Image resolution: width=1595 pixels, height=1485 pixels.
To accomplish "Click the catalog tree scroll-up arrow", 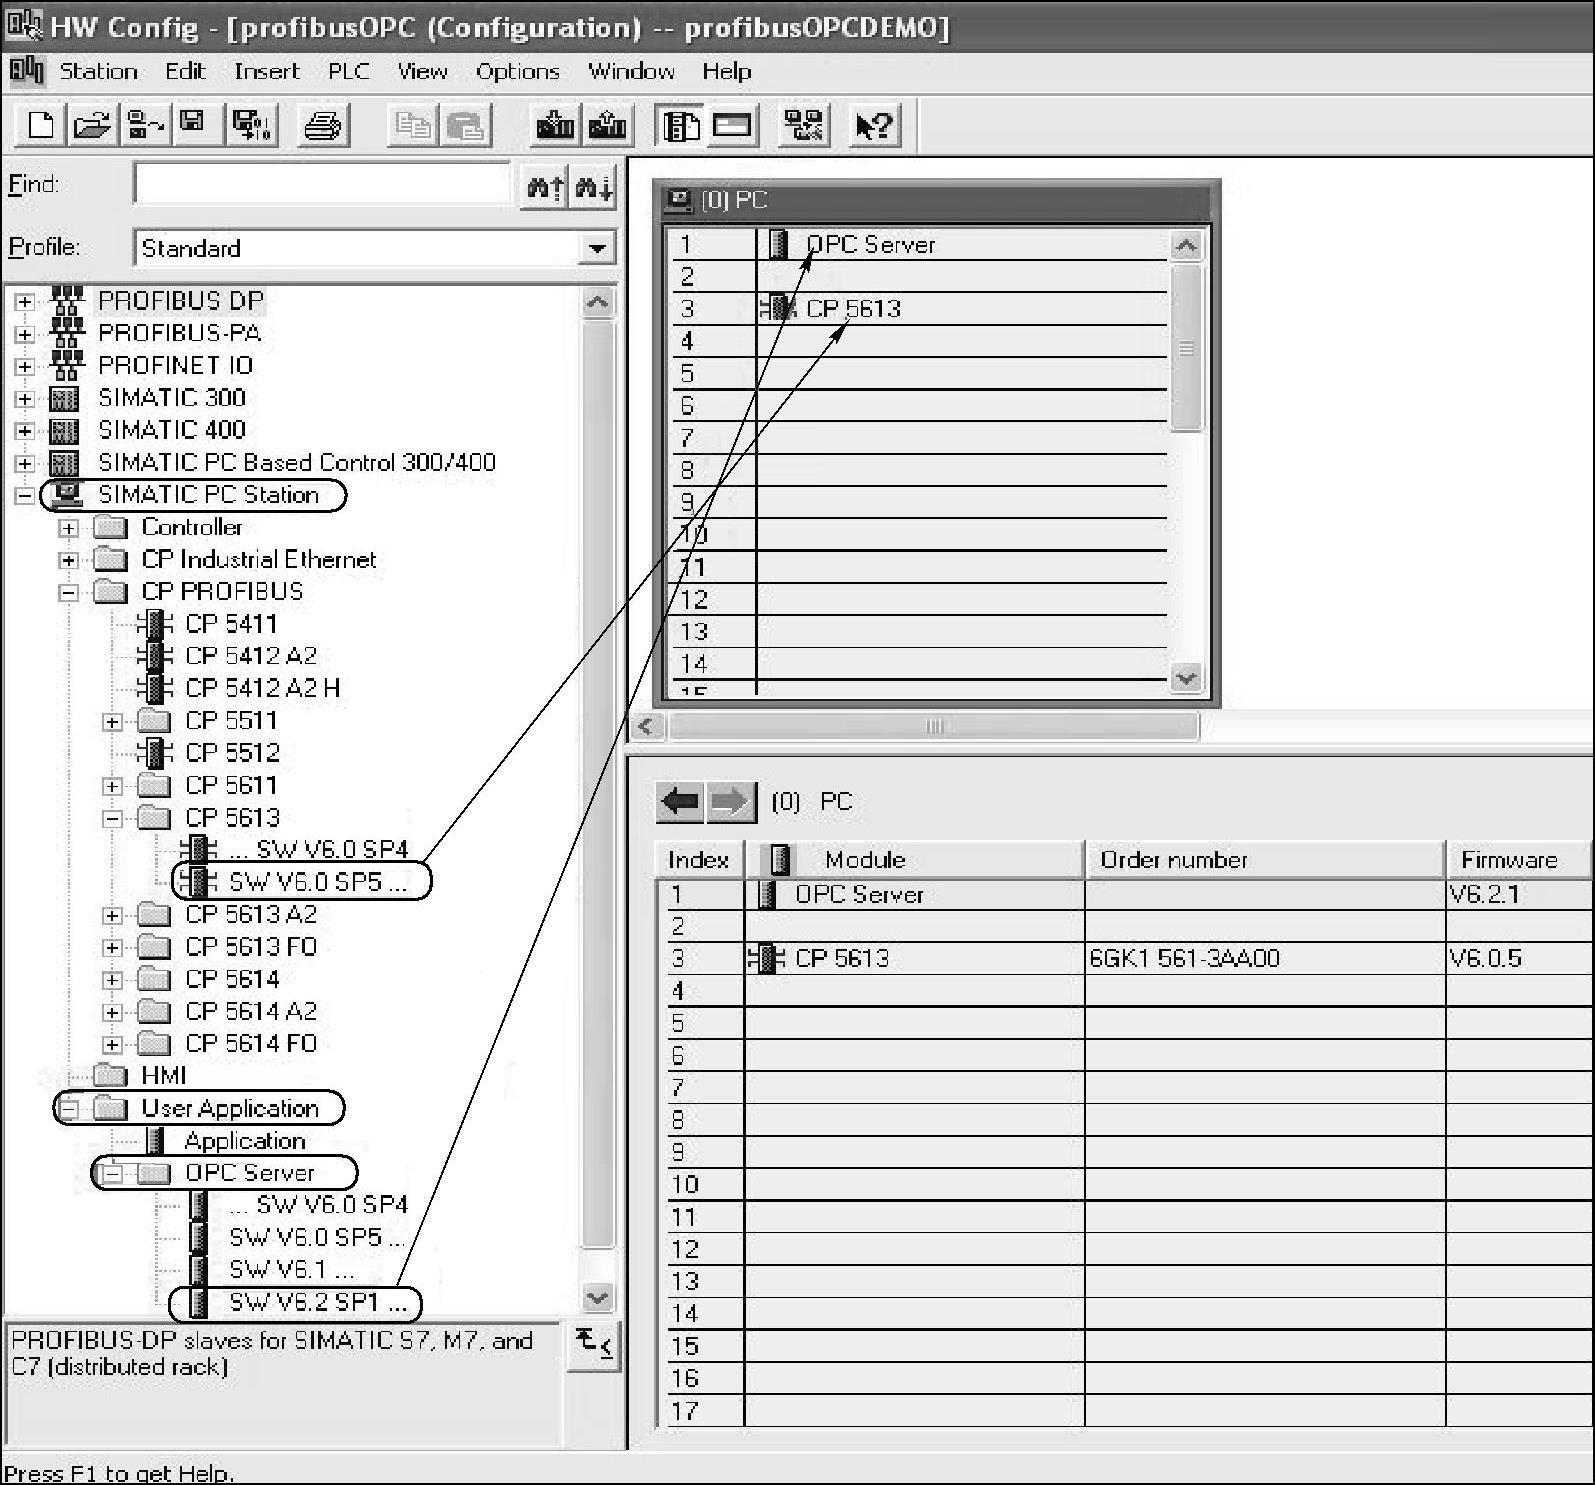I will tap(597, 302).
